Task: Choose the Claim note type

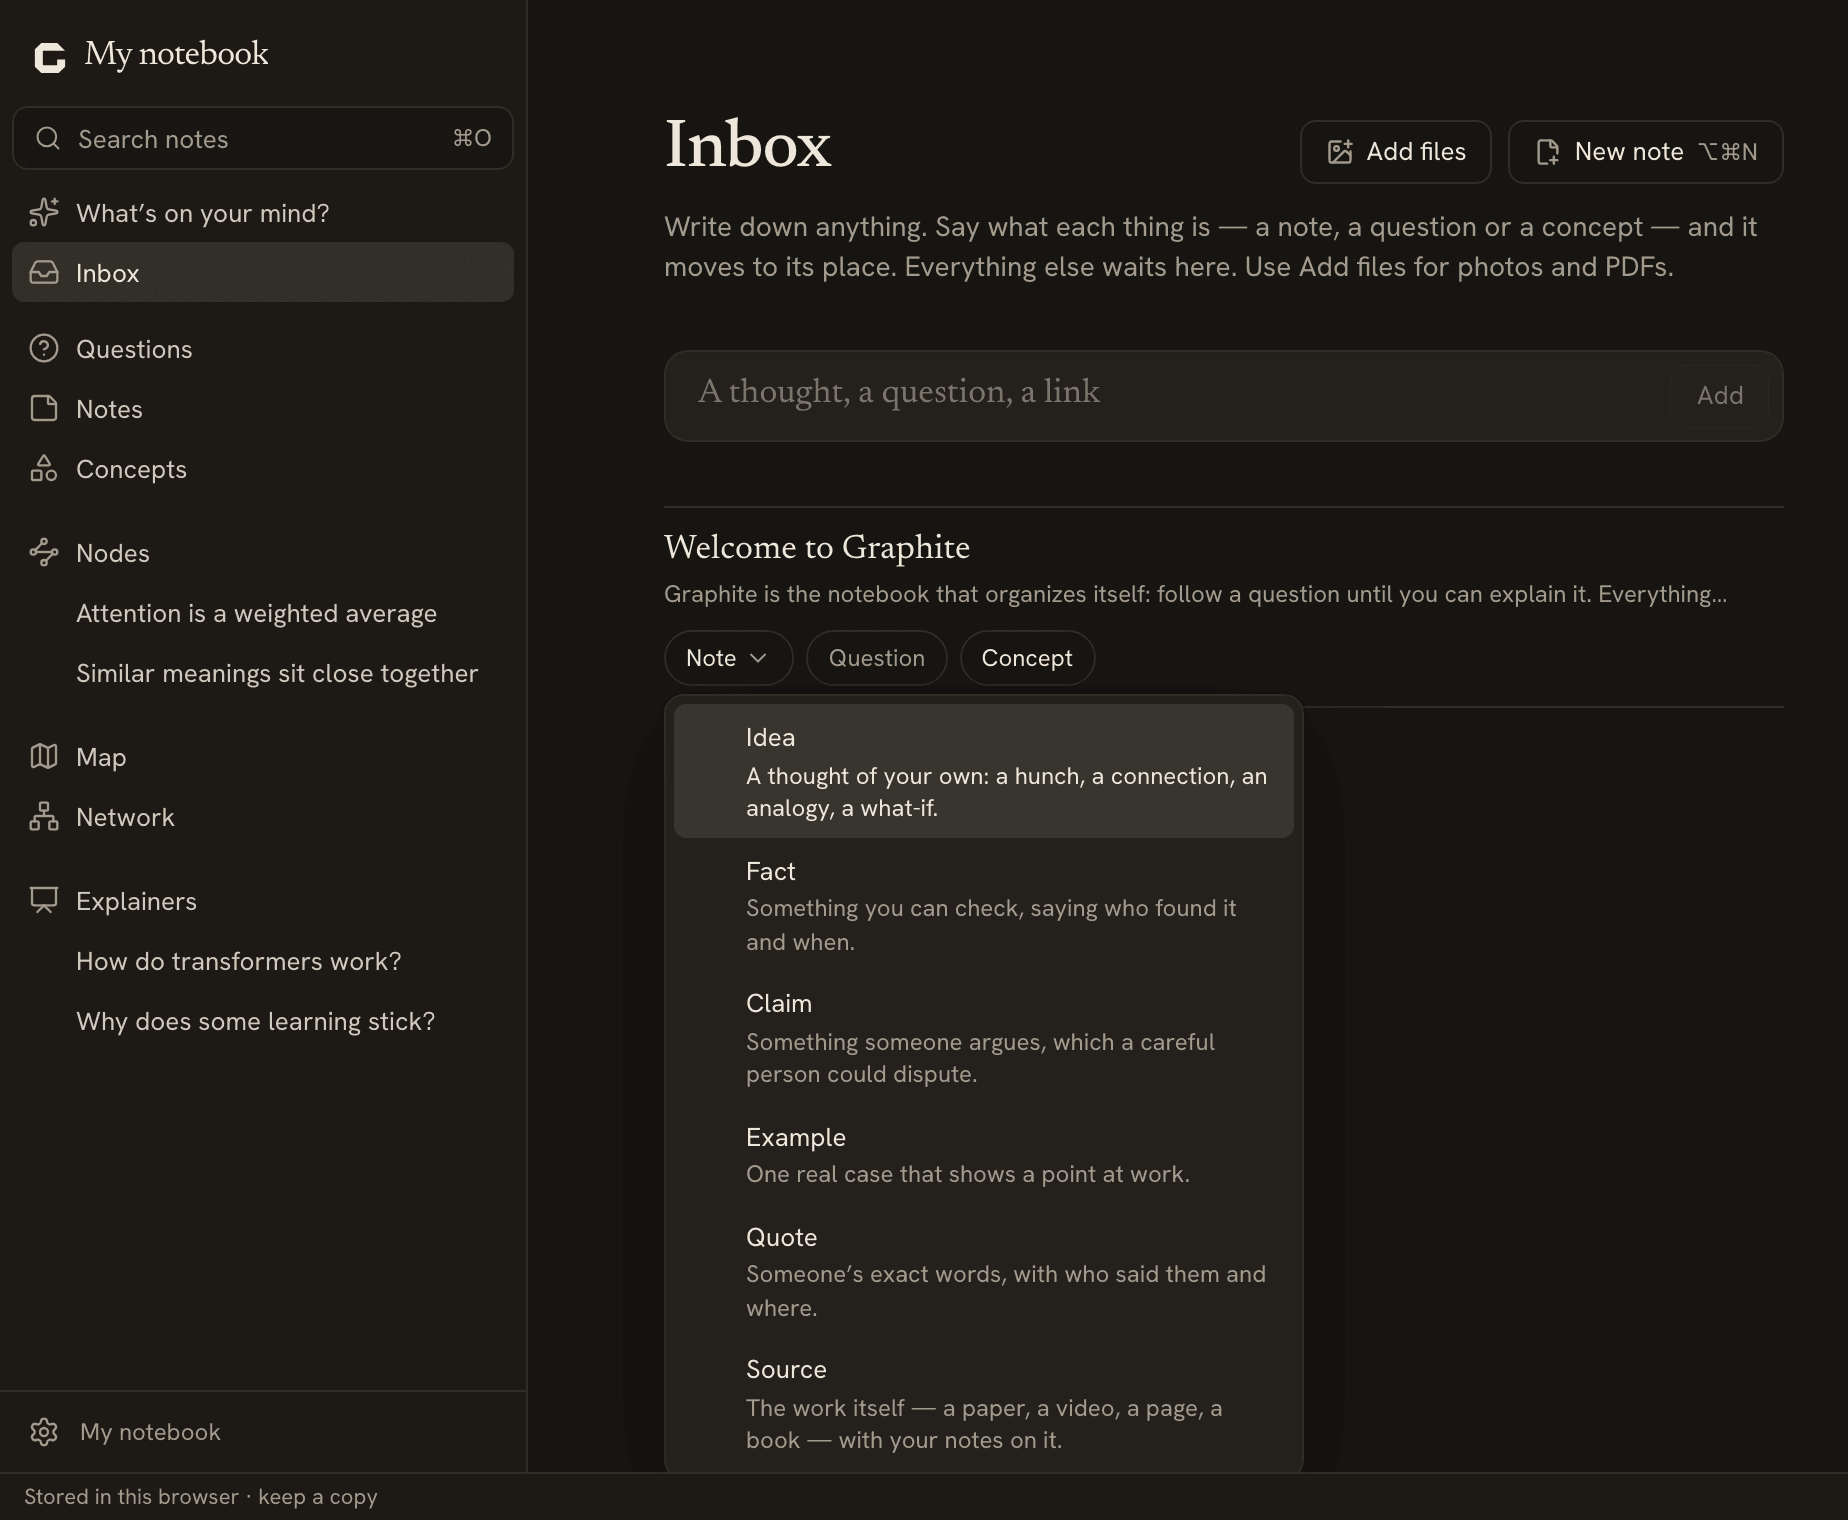Action: tap(984, 1038)
